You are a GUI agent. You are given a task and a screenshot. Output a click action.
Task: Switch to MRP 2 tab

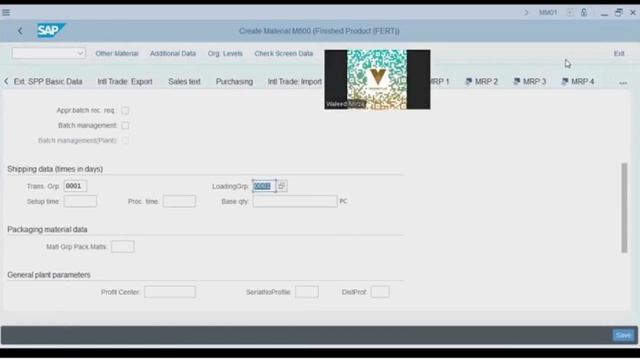[x=482, y=82]
